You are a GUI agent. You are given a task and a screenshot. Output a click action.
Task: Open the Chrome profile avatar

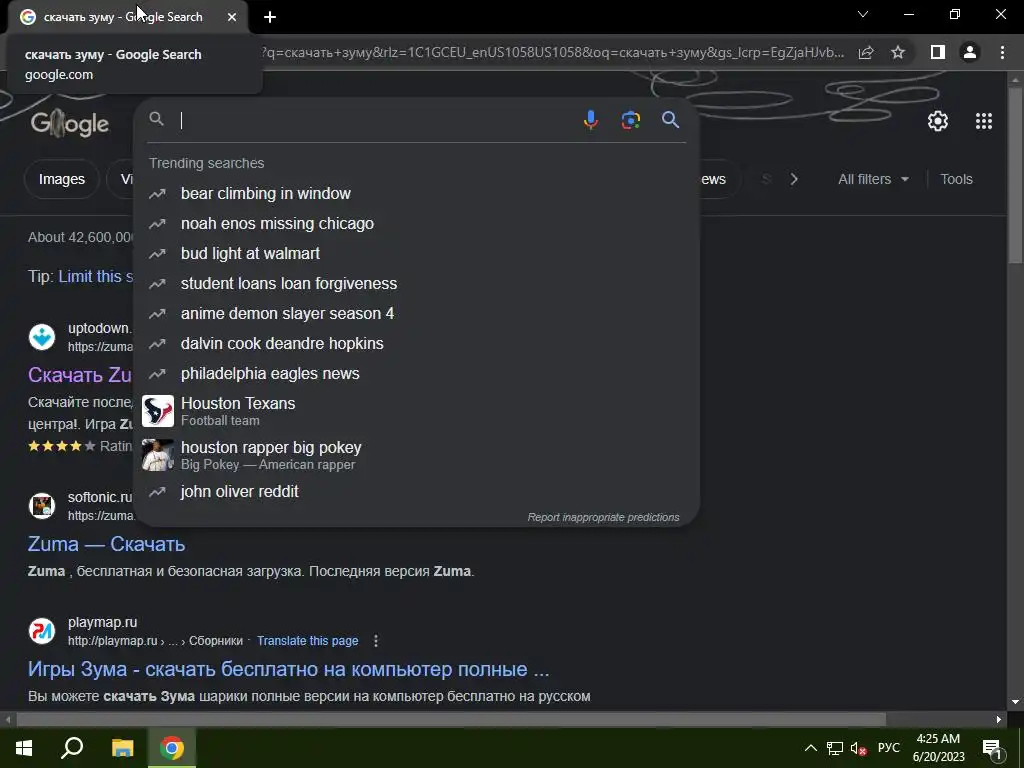tap(970, 52)
